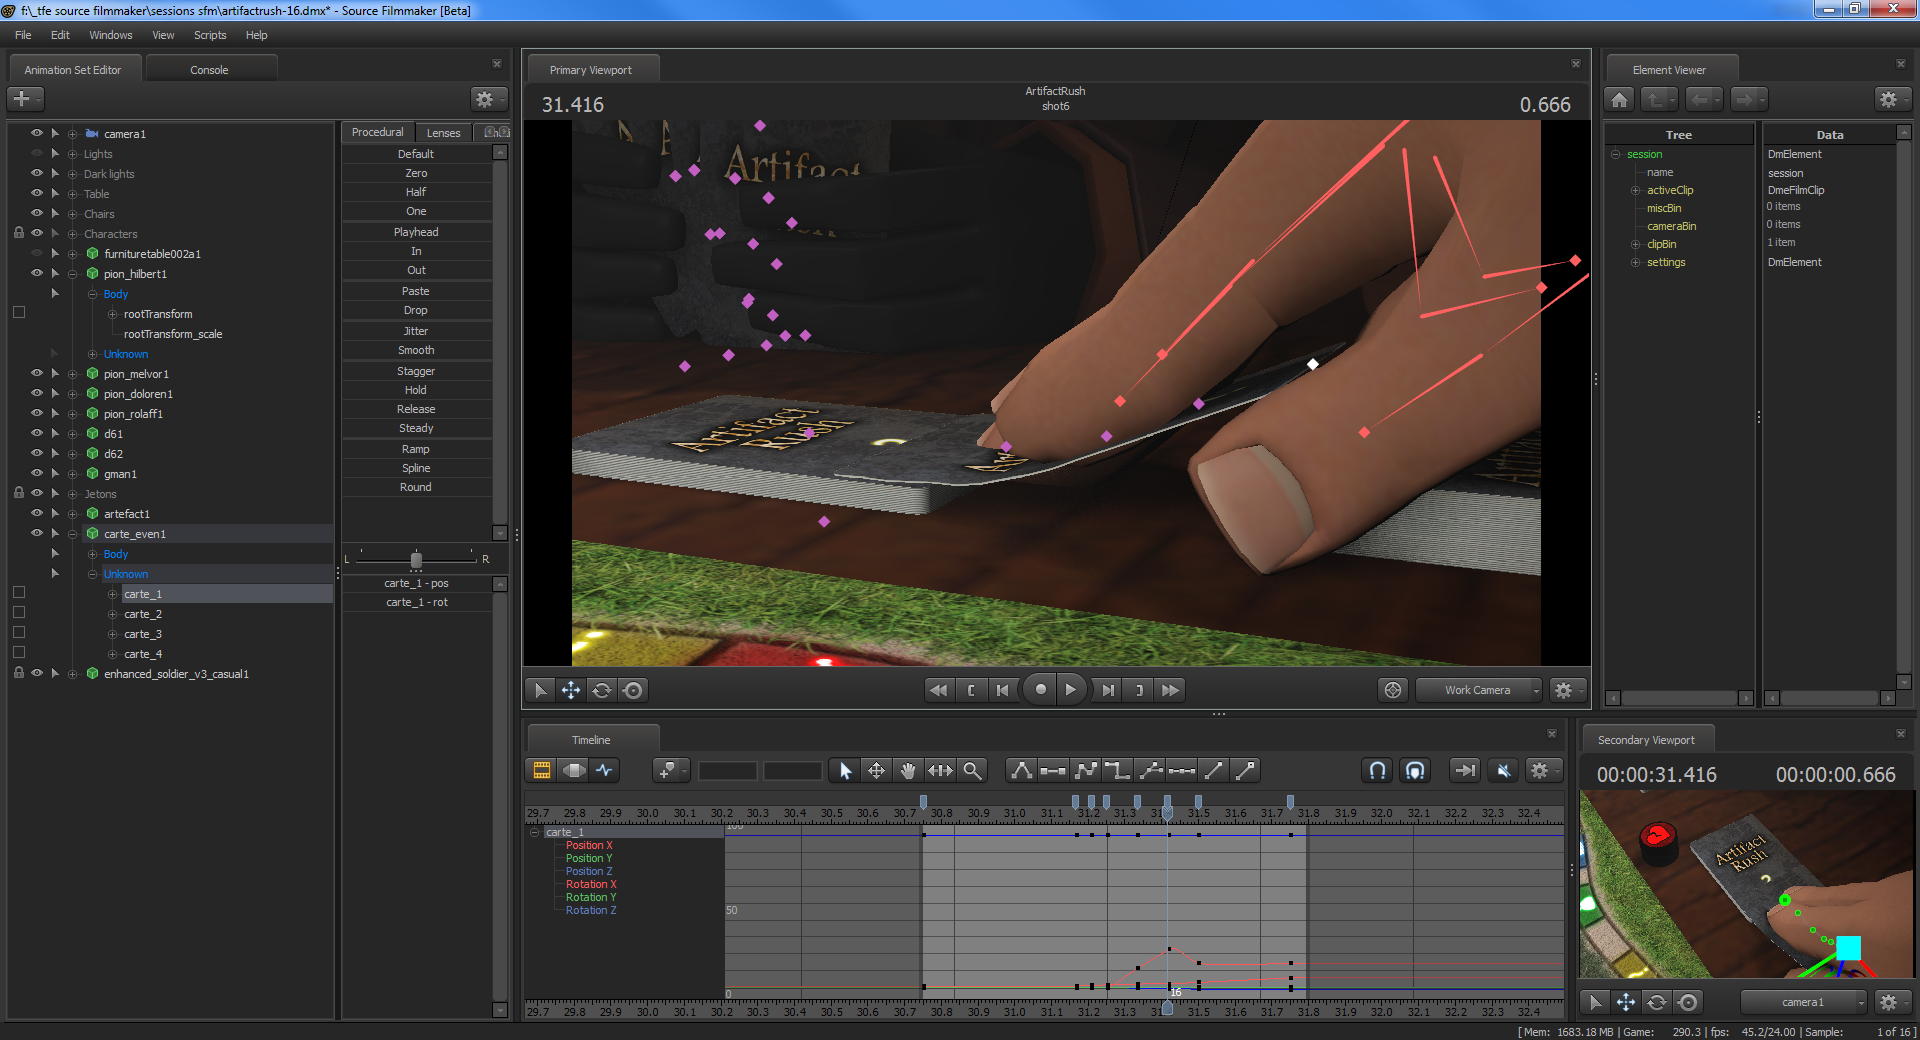Switch timeline to Clip Editor mode
This screenshot has width=1920, height=1040.
tap(541, 770)
